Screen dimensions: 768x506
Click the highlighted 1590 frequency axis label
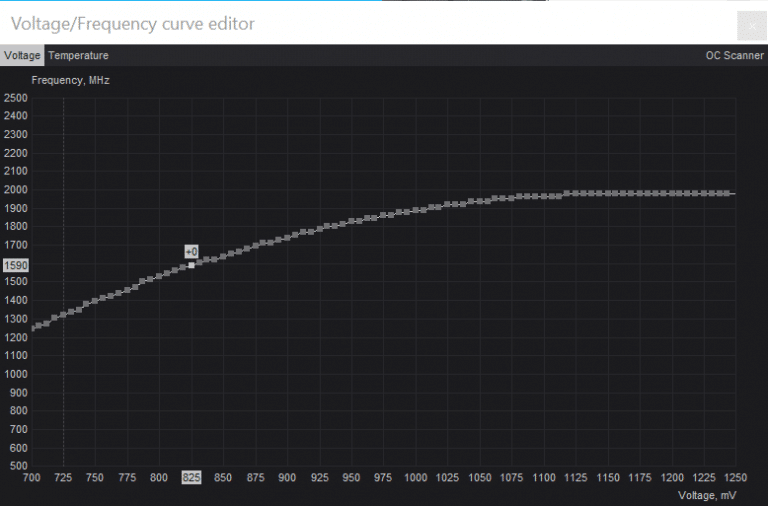tap(15, 265)
